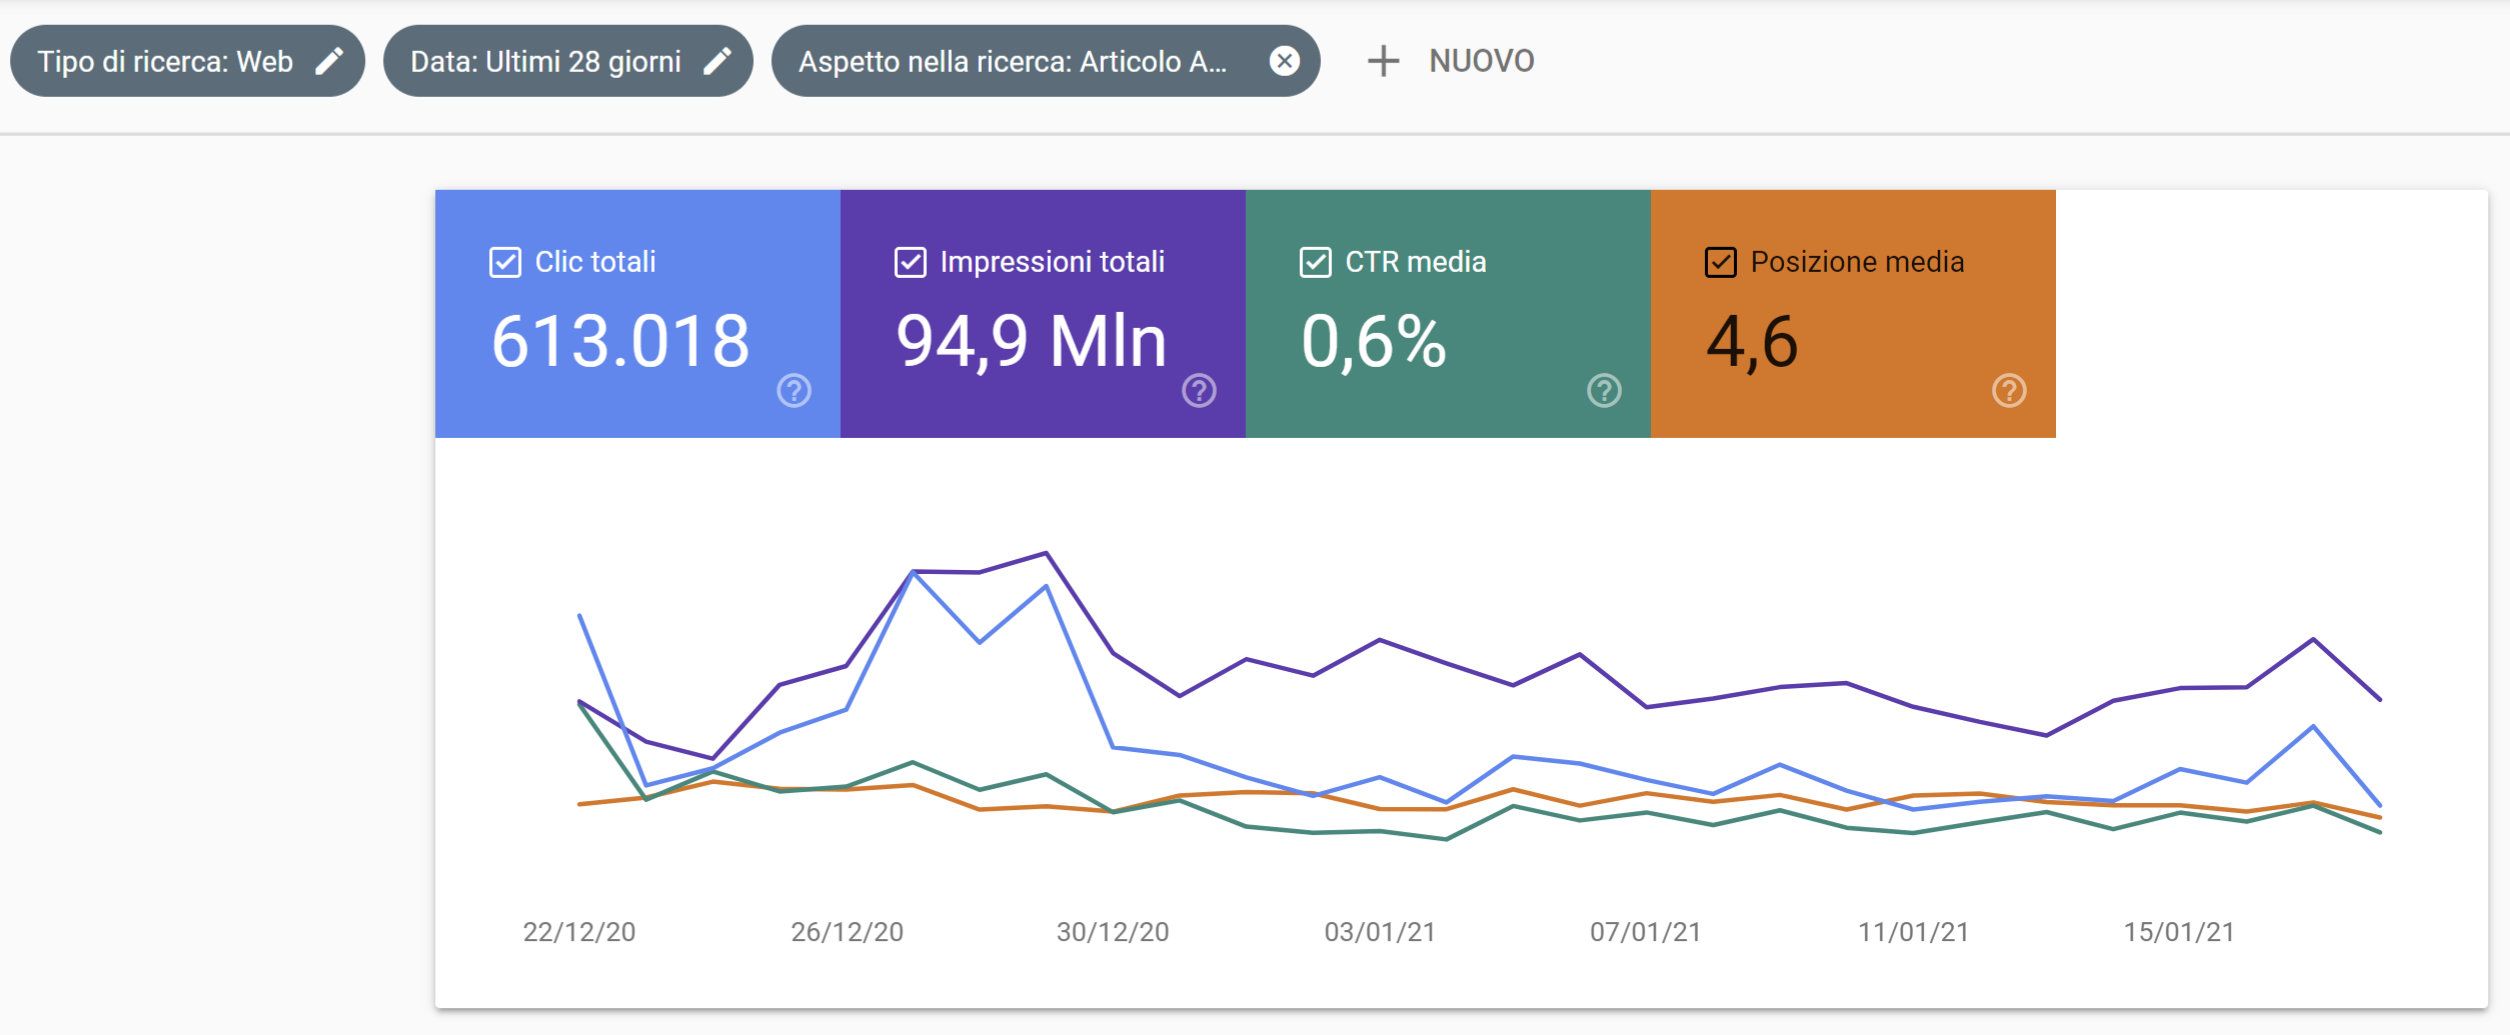Open help icon on CTR media card
Image resolution: width=2510 pixels, height=1035 pixels.
tap(1604, 390)
